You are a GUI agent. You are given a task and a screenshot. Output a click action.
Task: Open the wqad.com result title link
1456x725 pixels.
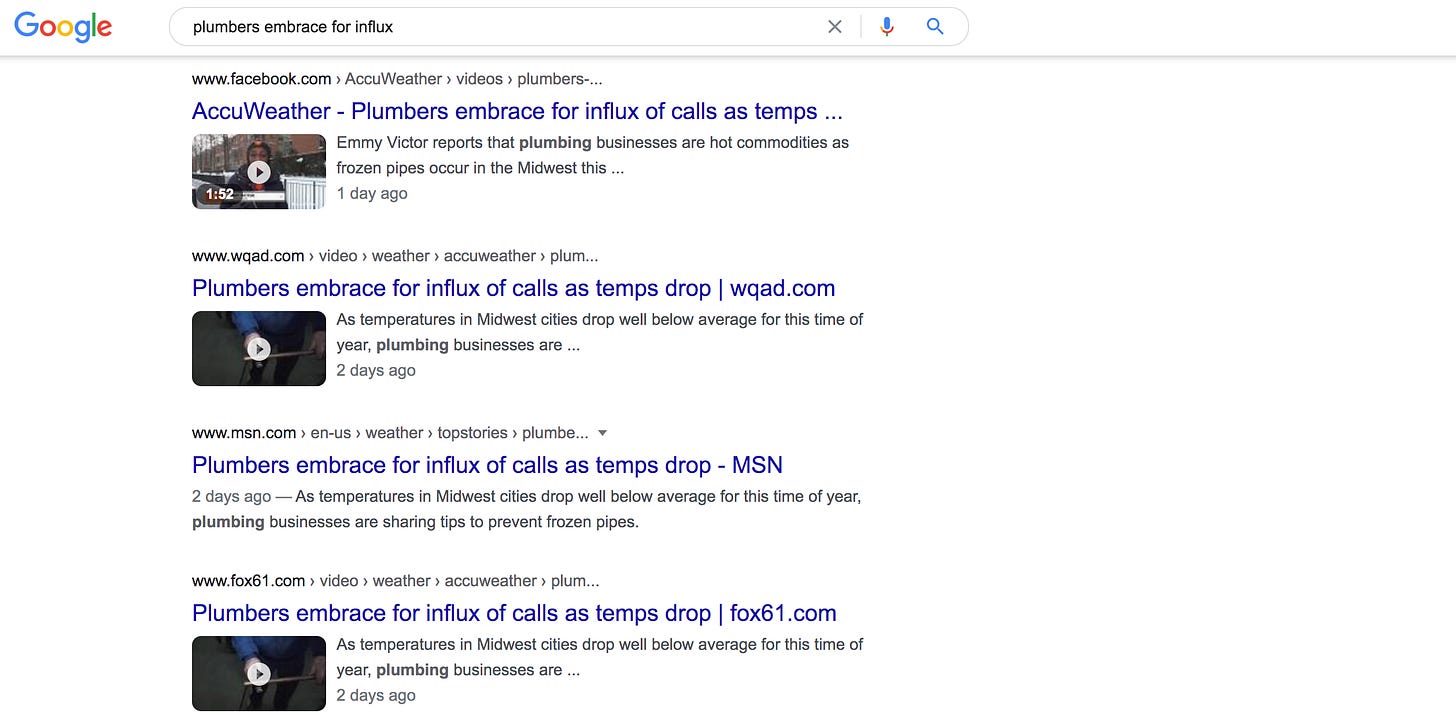click(x=513, y=288)
